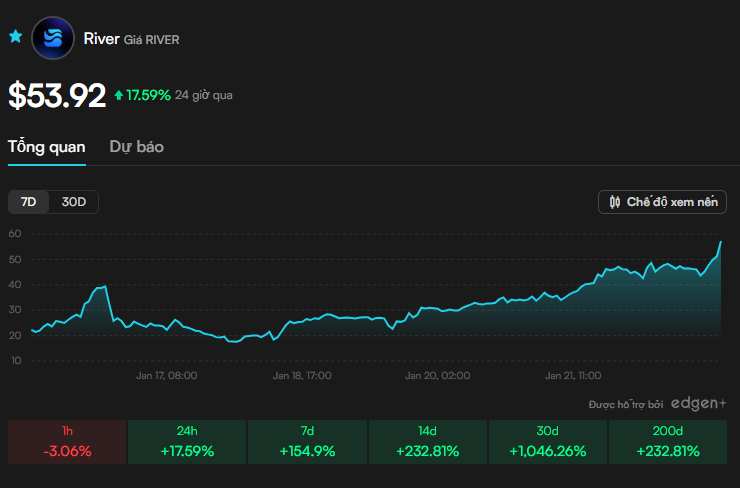This screenshot has height=490, width=740.
Task: Click the green up arrow beside 17.59%
Action: tap(119, 95)
